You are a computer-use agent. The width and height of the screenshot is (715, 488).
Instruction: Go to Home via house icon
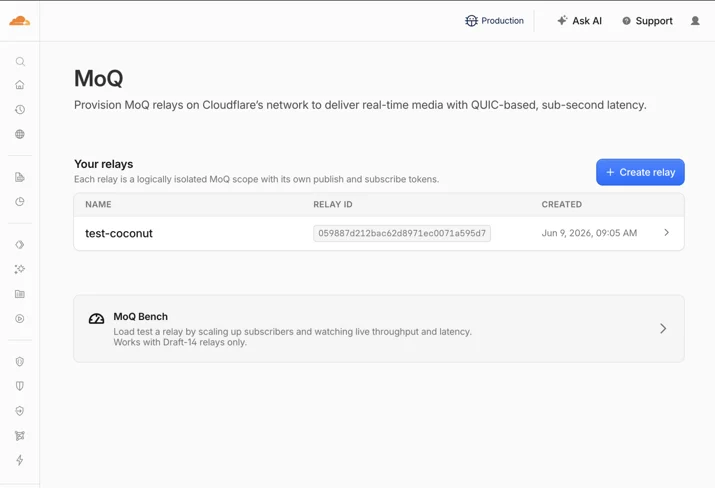click(20, 85)
